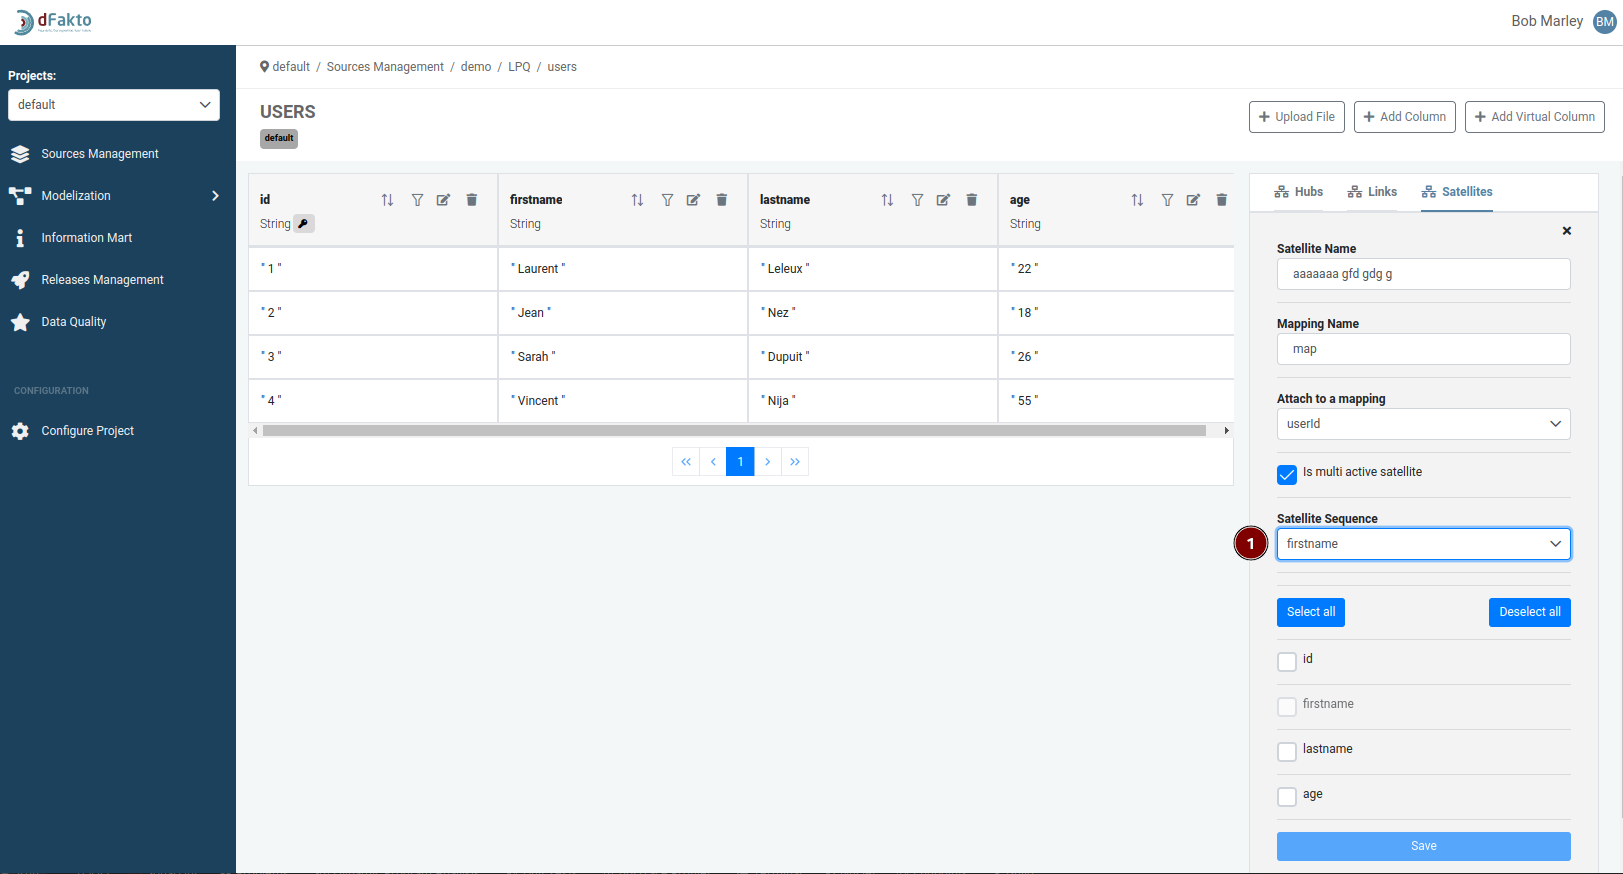Delete the id column
The height and width of the screenshot is (874, 1623).
click(472, 200)
